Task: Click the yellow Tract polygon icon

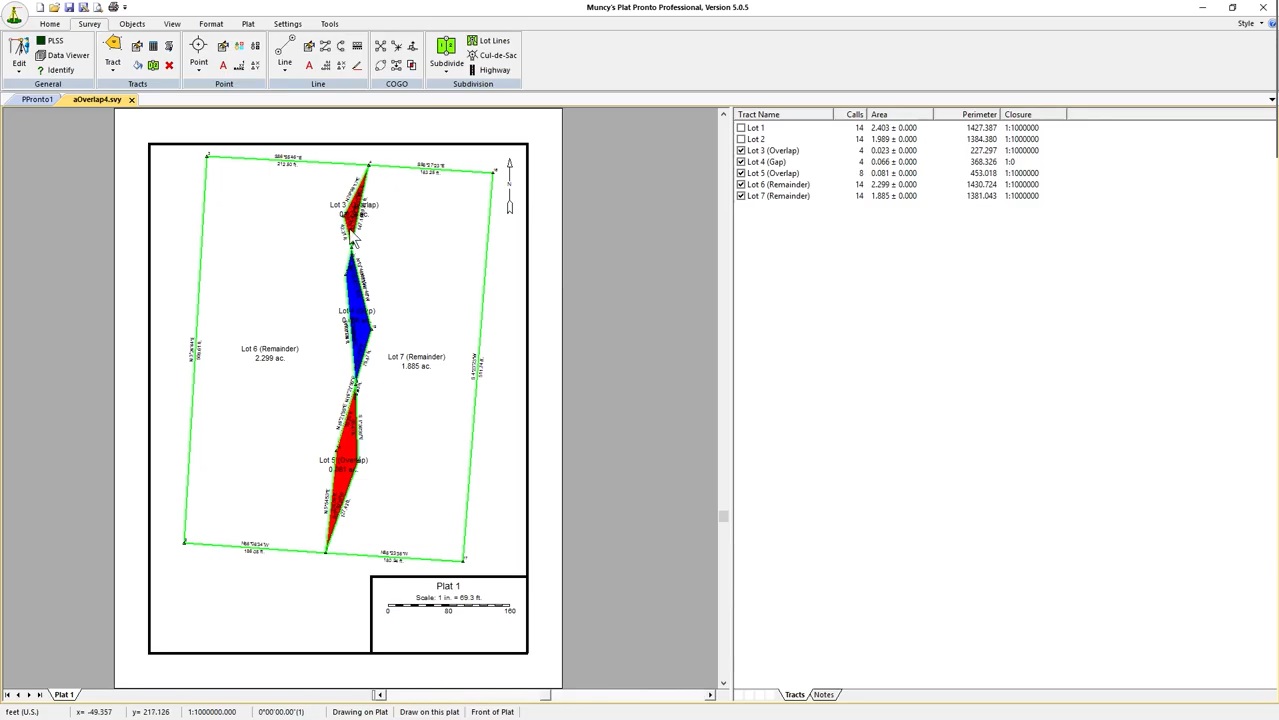Action: click(113, 44)
